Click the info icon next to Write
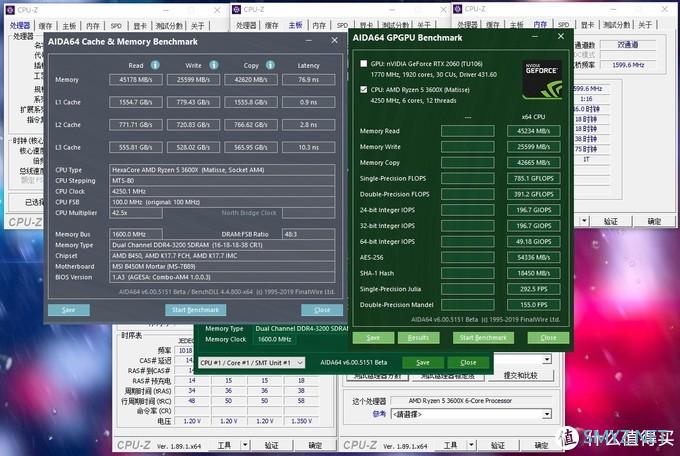Viewport: 680px width, 456px height. 214,65
